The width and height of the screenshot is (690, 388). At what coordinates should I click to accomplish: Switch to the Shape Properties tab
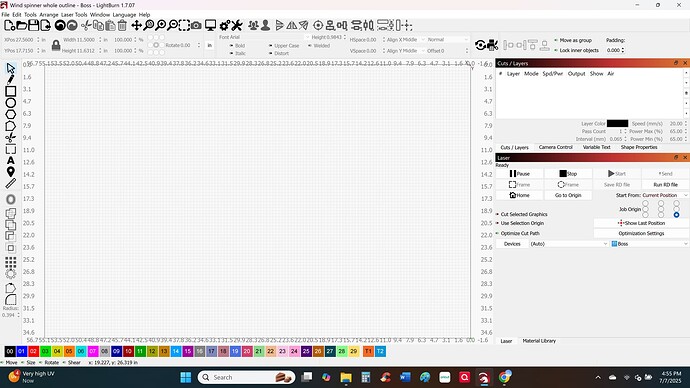pos(639,147)
